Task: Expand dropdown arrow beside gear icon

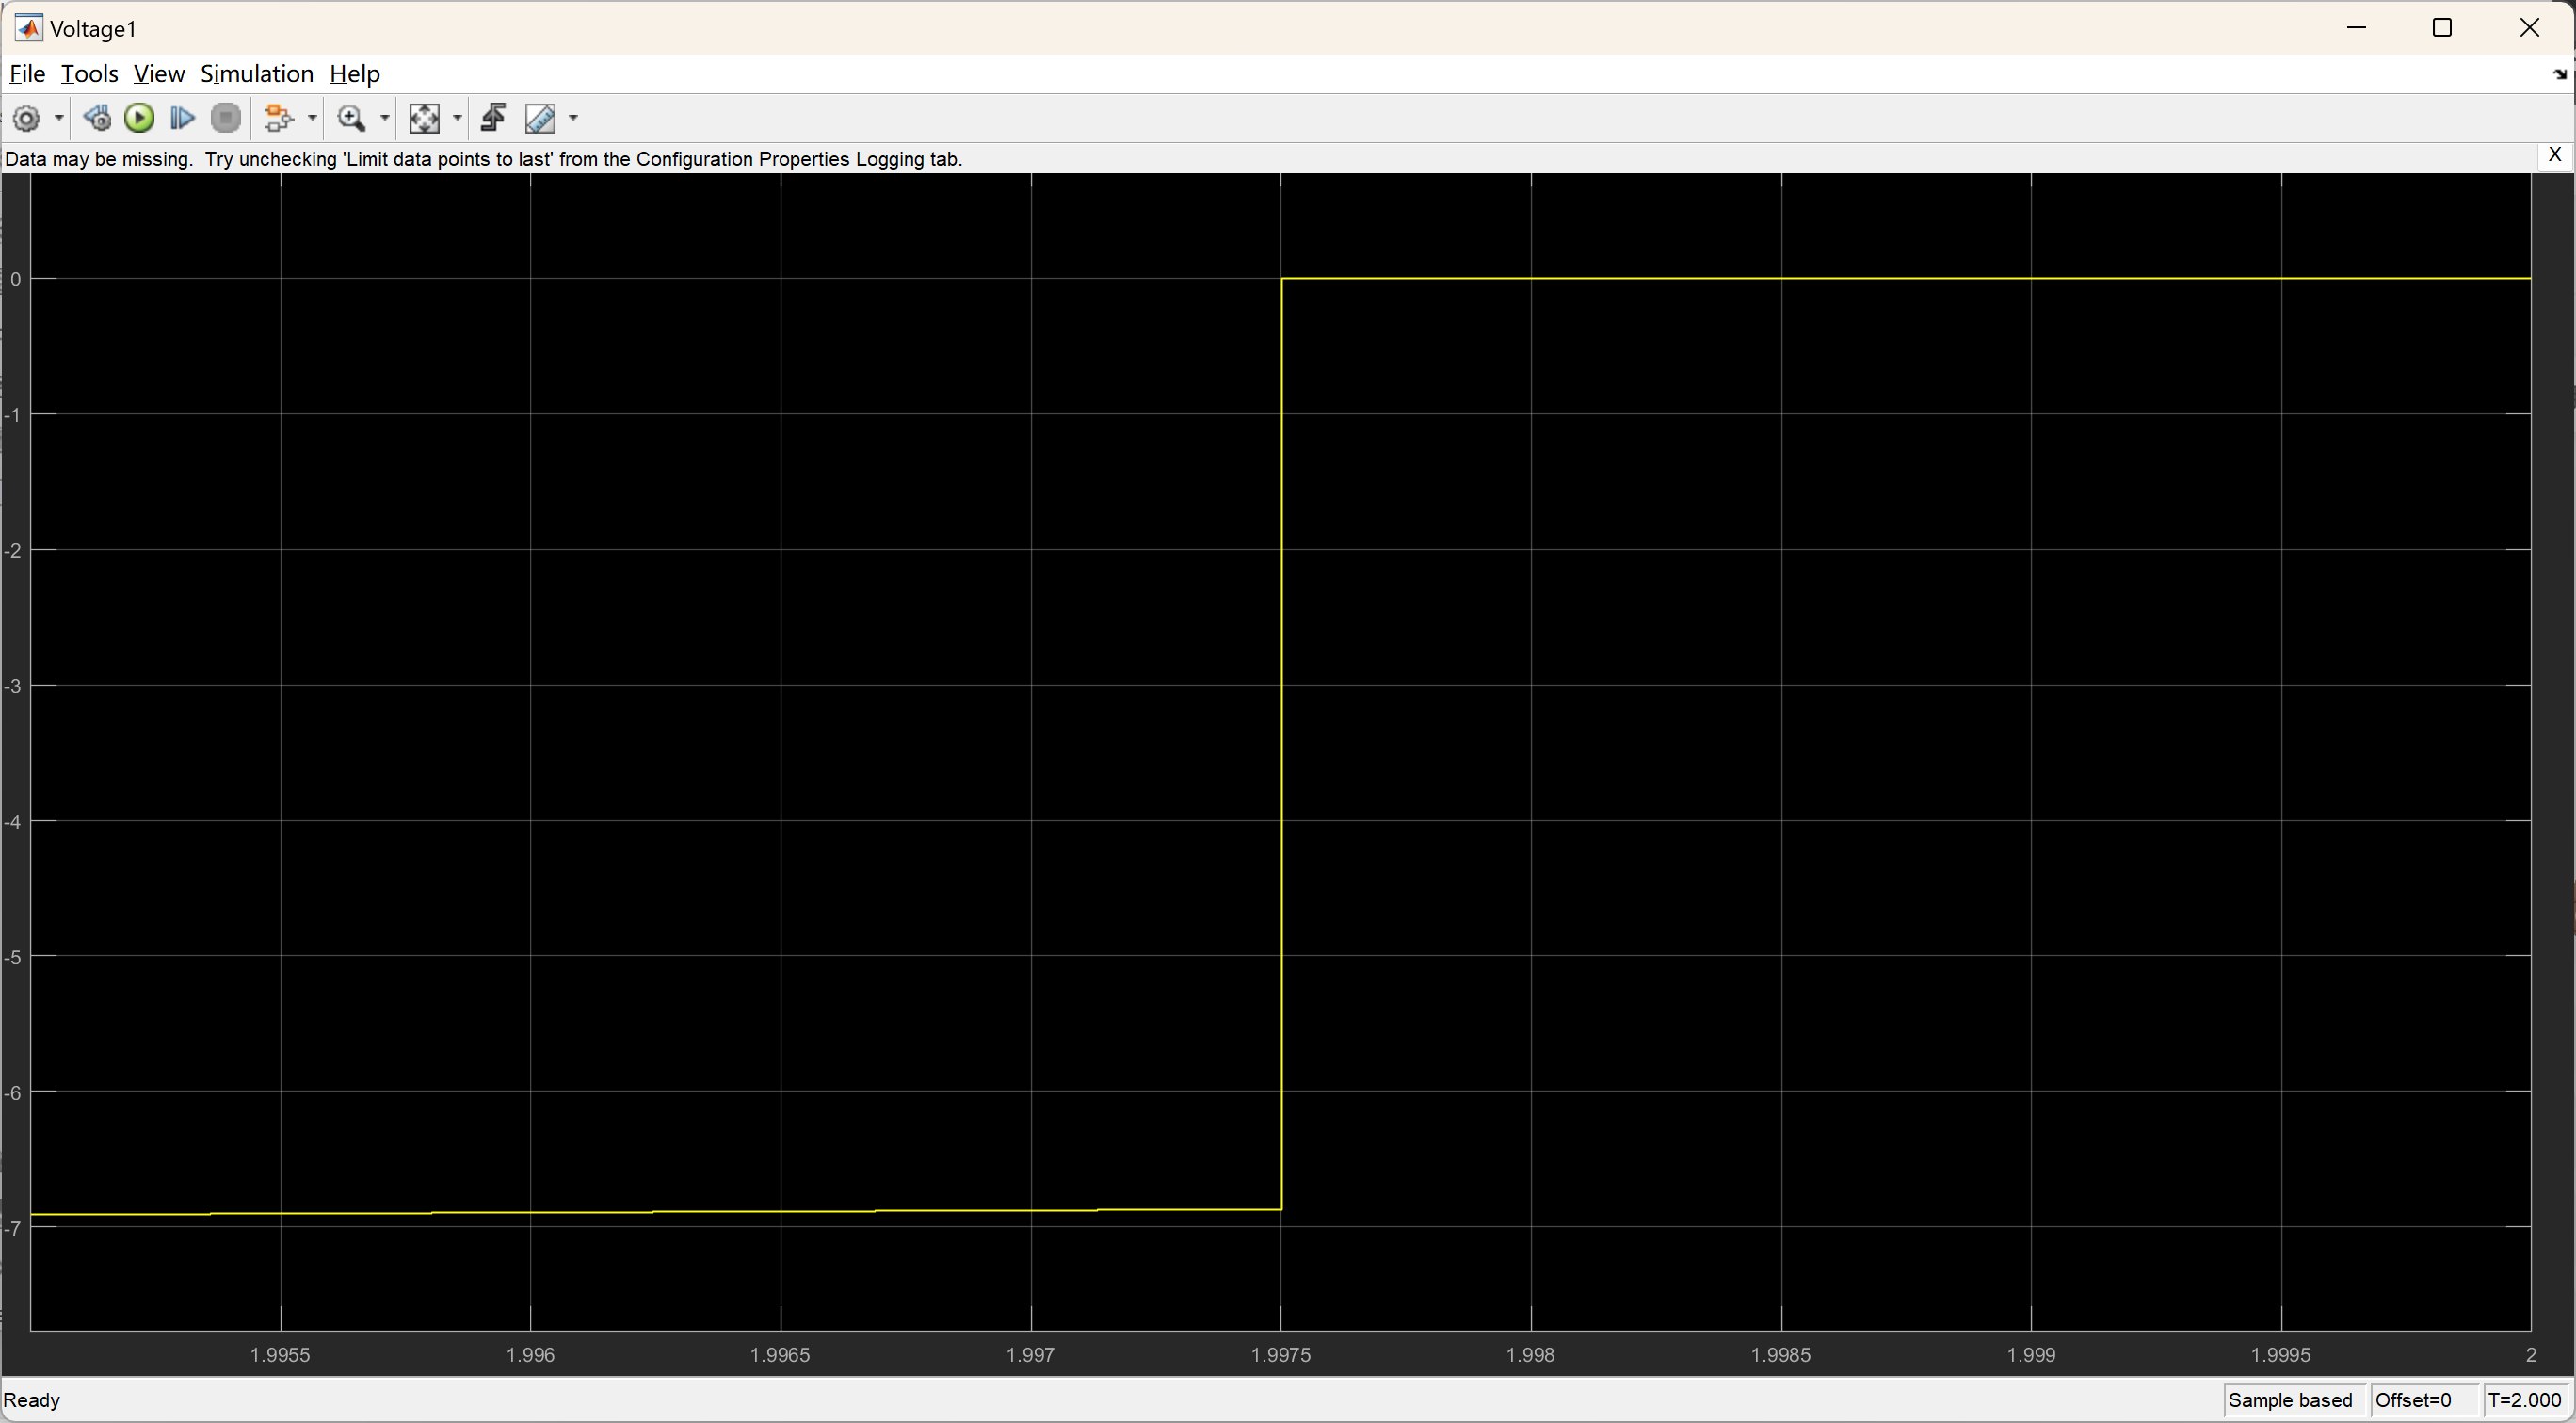Action: click(59, 119)
